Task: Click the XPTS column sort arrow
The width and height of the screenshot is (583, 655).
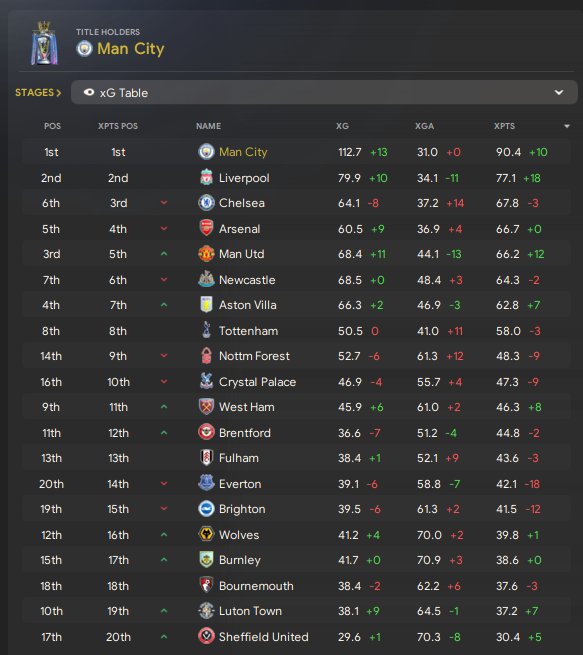Action: point(567,126)
